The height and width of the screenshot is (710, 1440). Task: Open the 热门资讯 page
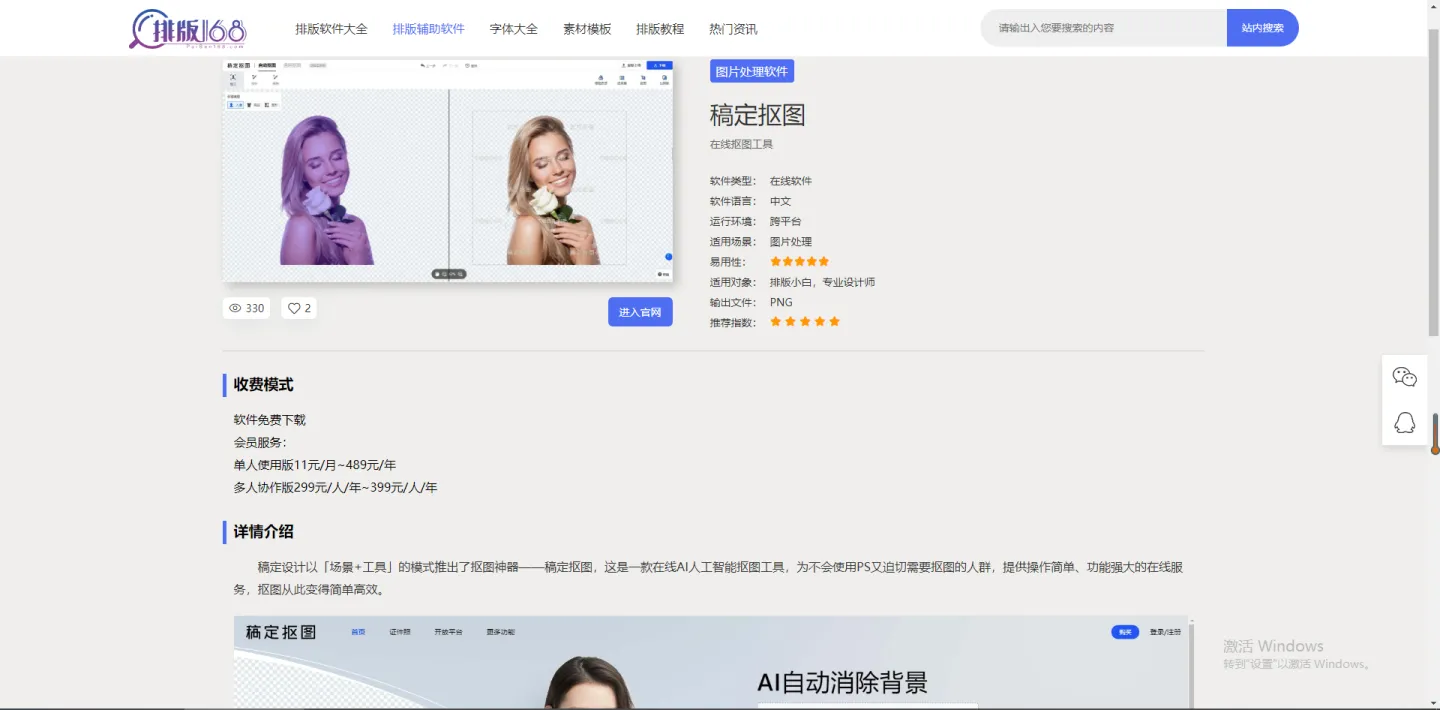(733, 29)
